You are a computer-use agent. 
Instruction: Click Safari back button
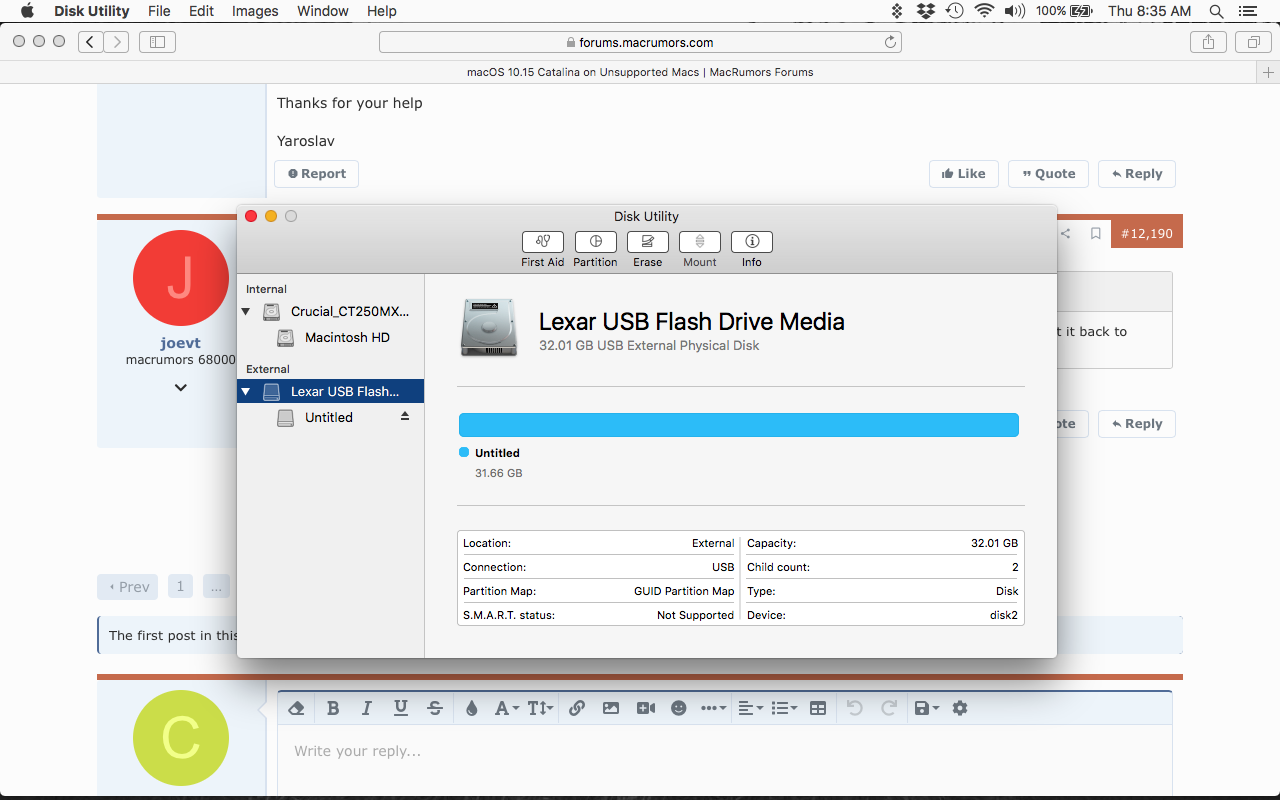[x=91, y=42]
